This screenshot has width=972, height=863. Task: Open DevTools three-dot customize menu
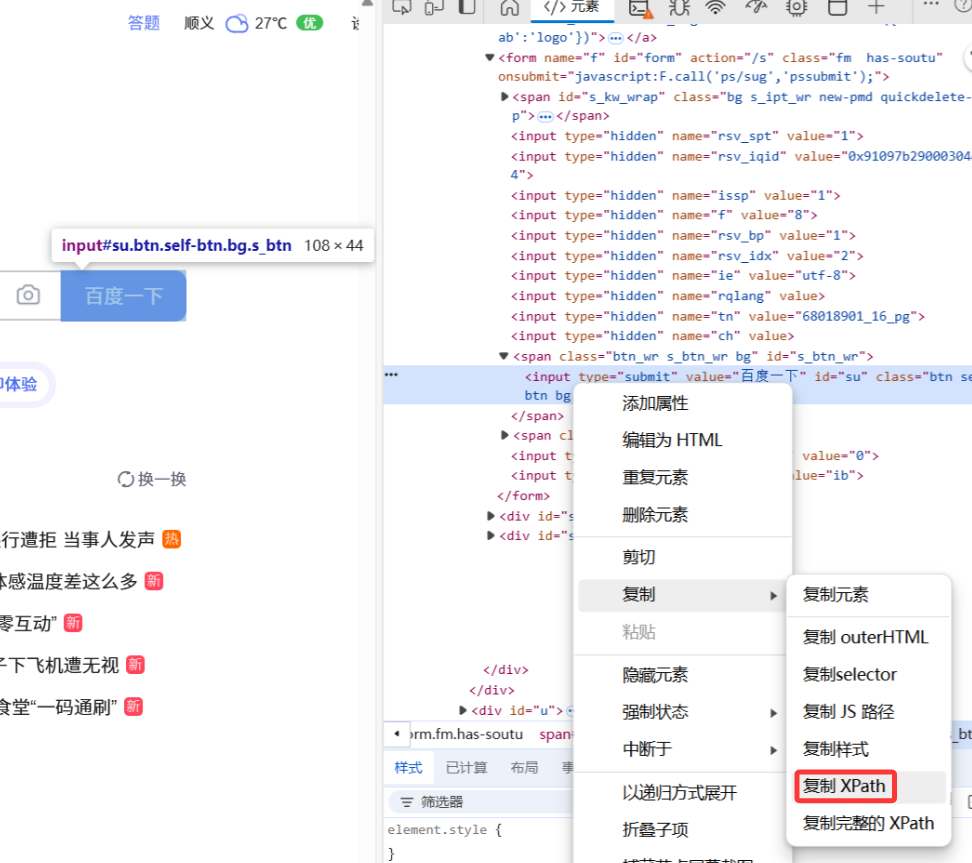pyautogui.click(x=930, y=4)
